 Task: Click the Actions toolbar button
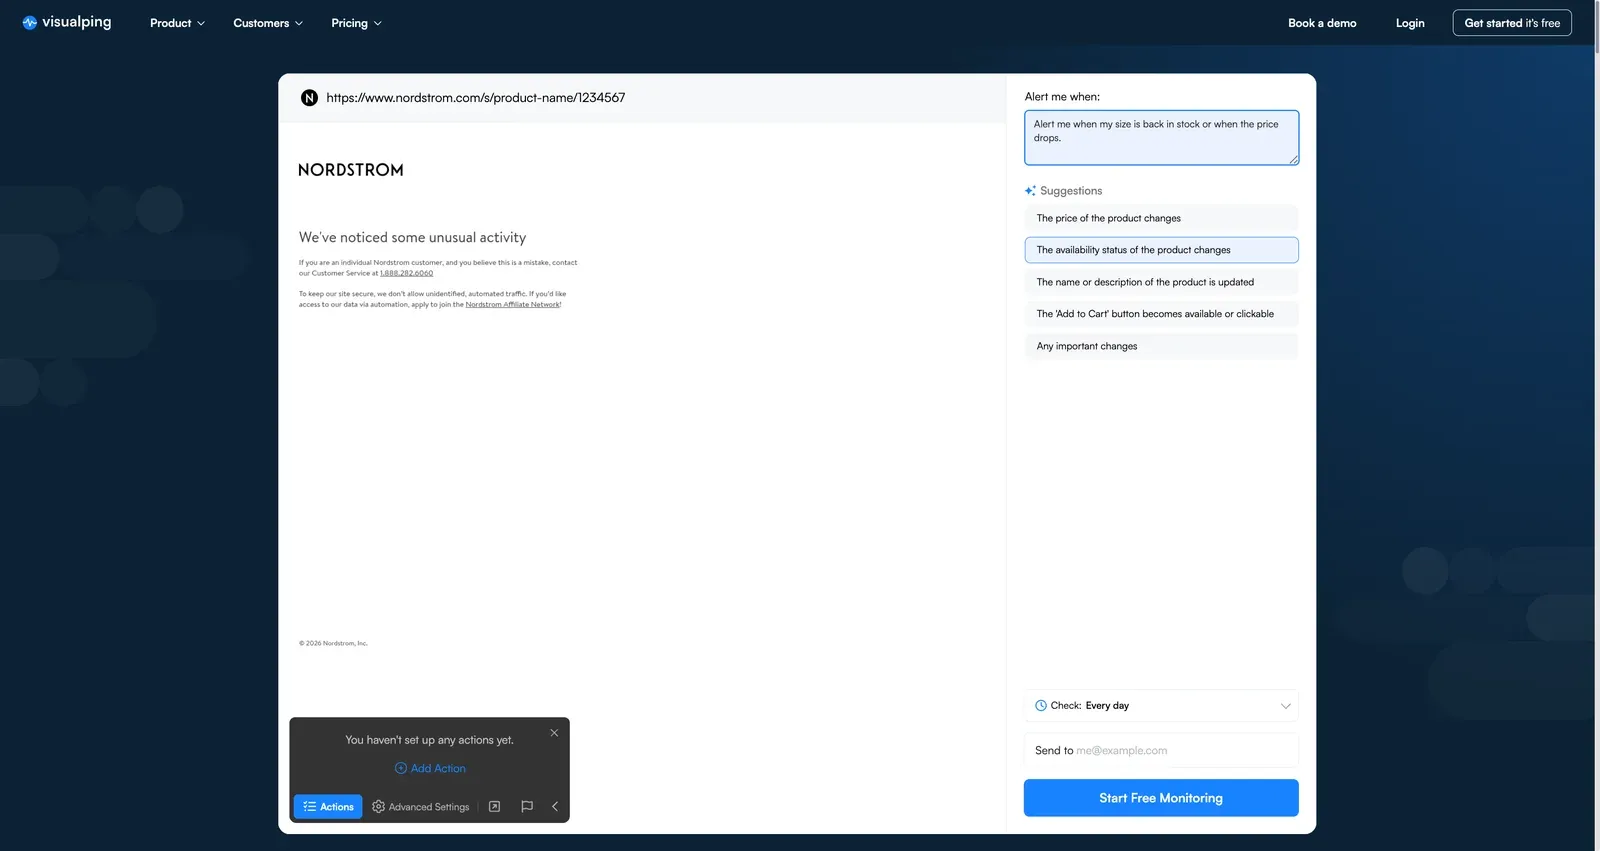point(328,806)
